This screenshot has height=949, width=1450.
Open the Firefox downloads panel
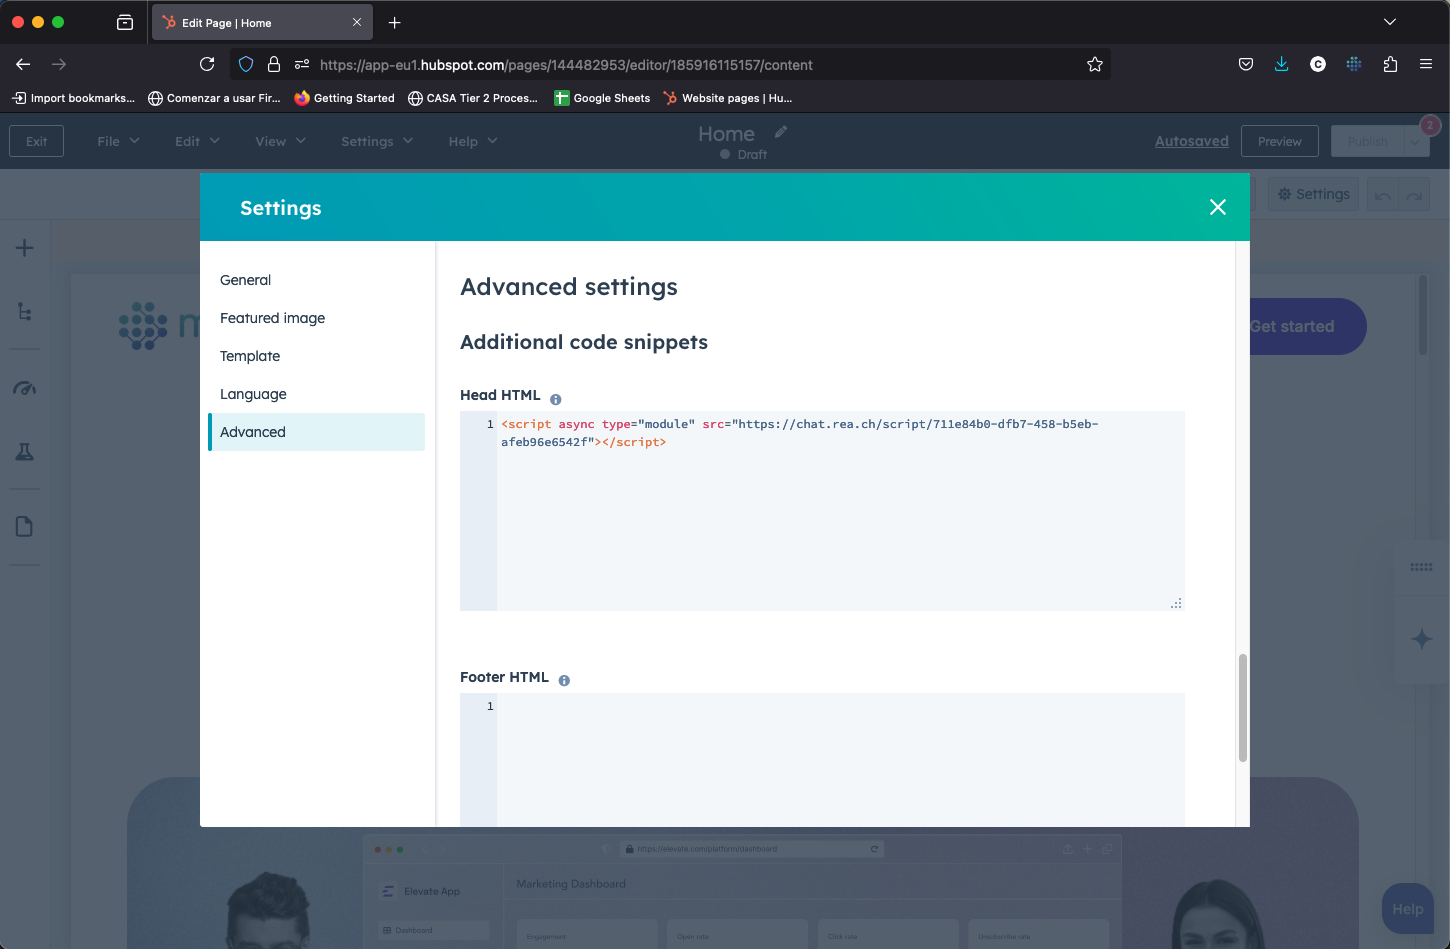coord(1281,64)
